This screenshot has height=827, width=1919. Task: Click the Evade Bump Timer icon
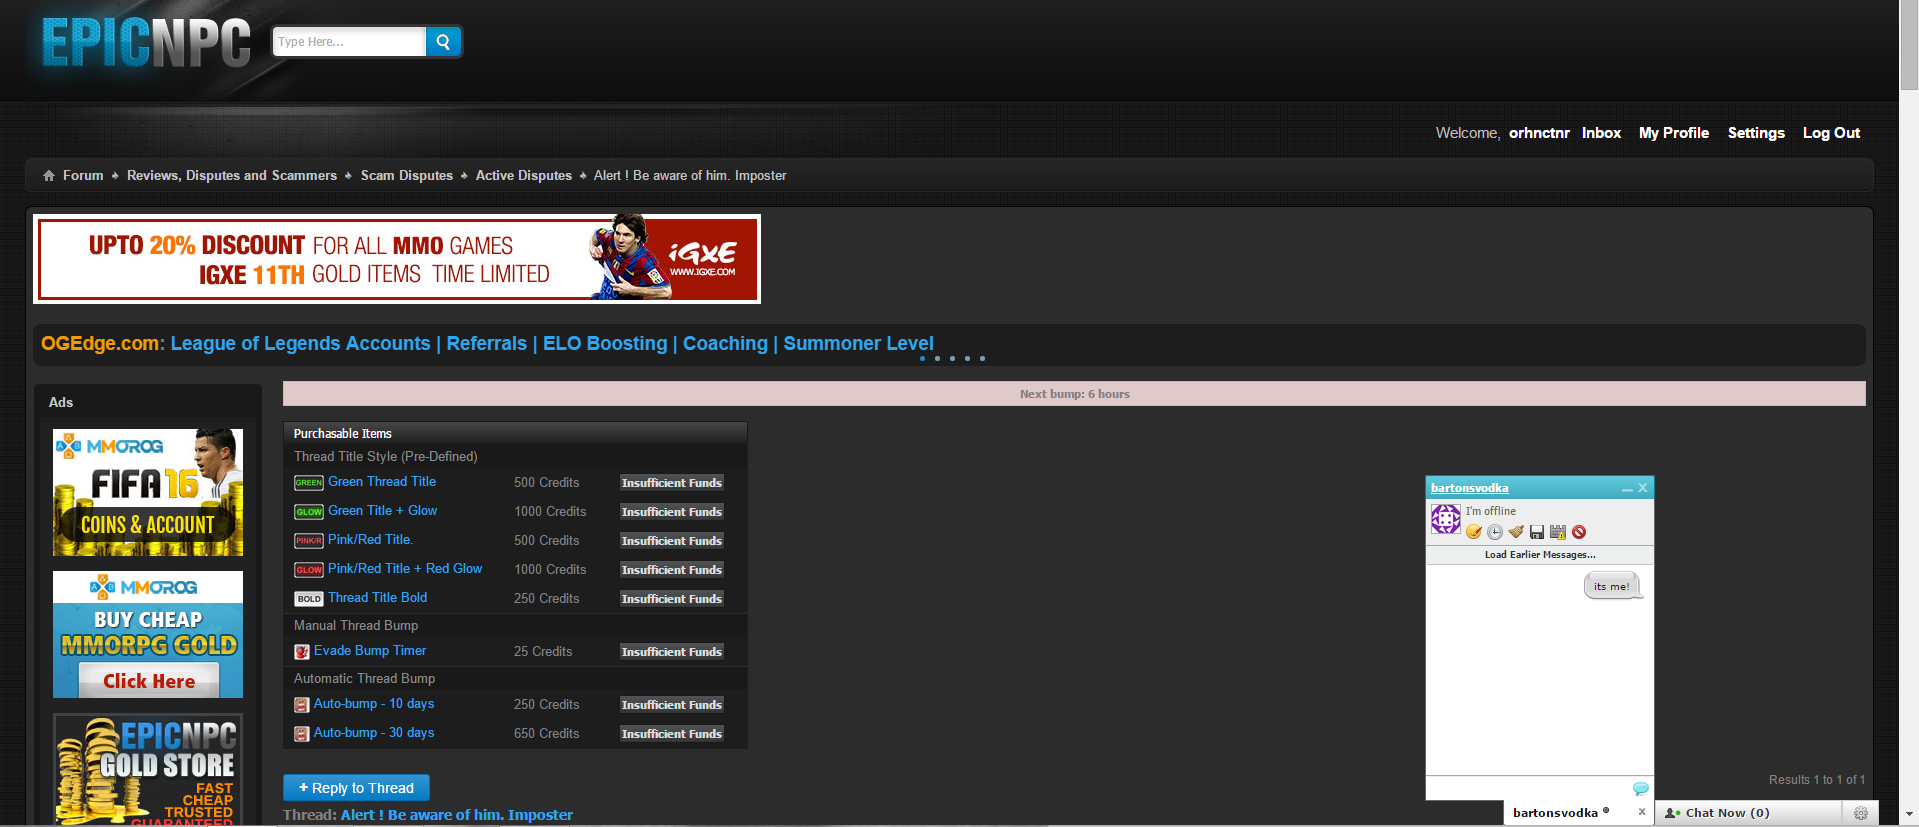[302, 652]
